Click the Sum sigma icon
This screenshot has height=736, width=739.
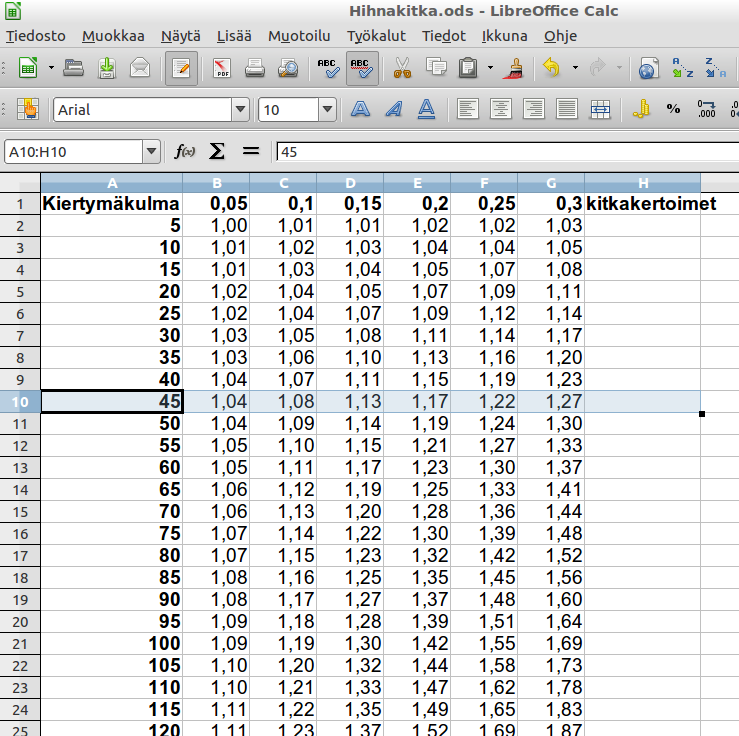tap(217, 152)
